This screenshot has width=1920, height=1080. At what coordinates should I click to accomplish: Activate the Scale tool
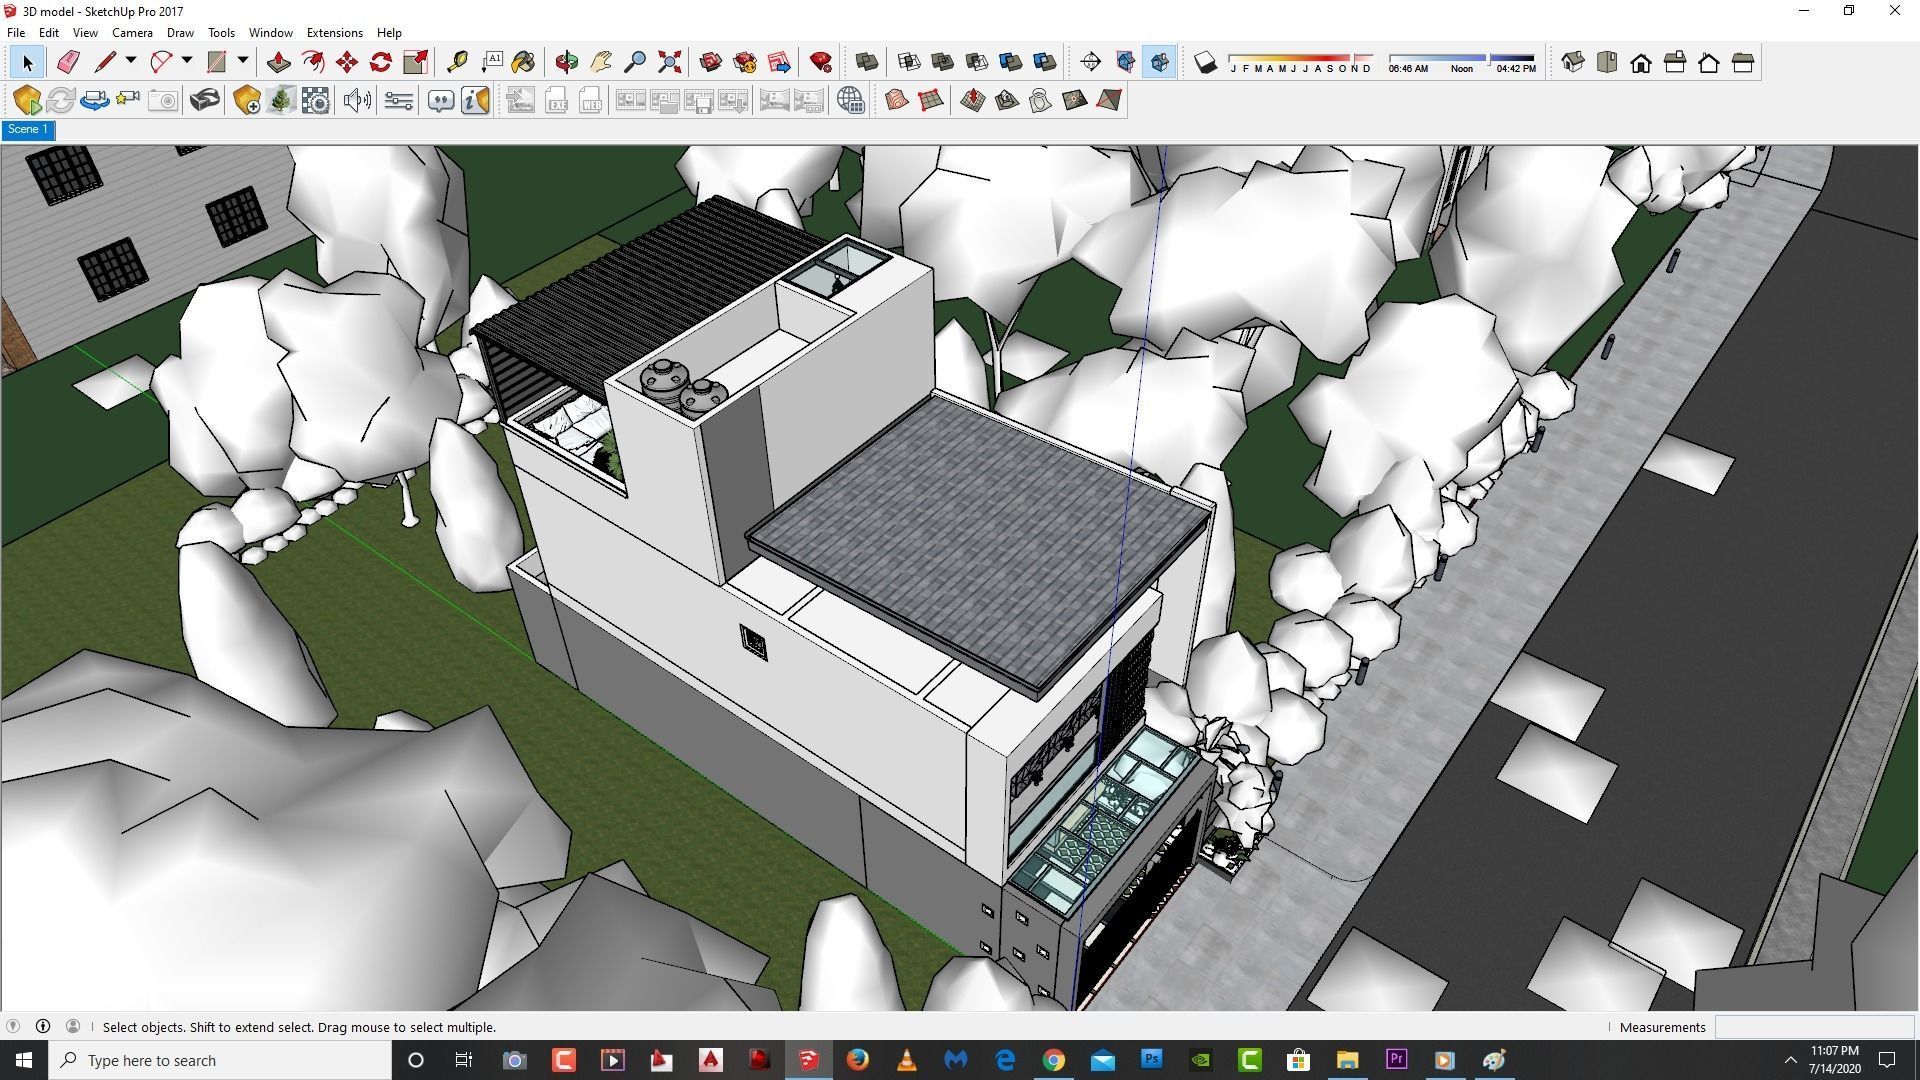(415, 63)
